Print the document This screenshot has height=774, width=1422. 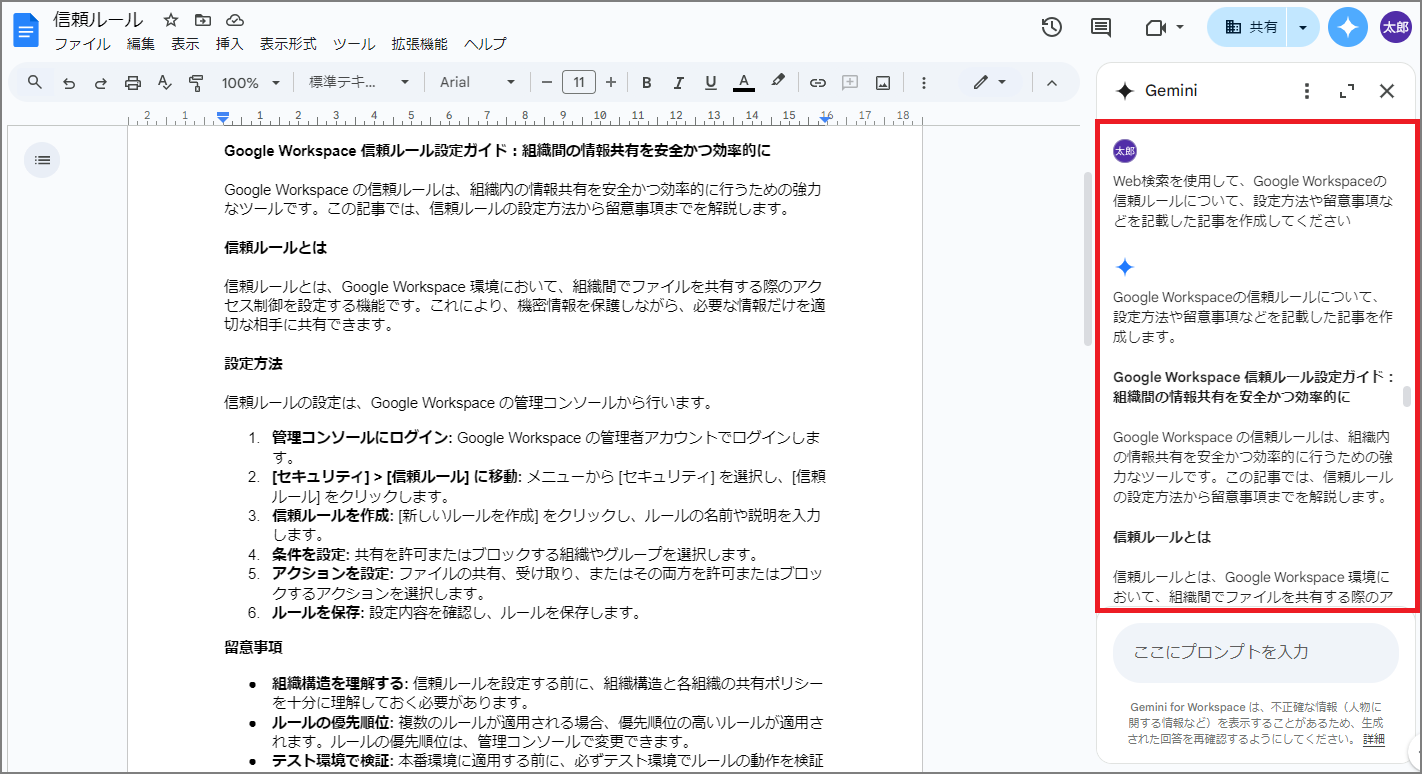click(x=133, y=82)
